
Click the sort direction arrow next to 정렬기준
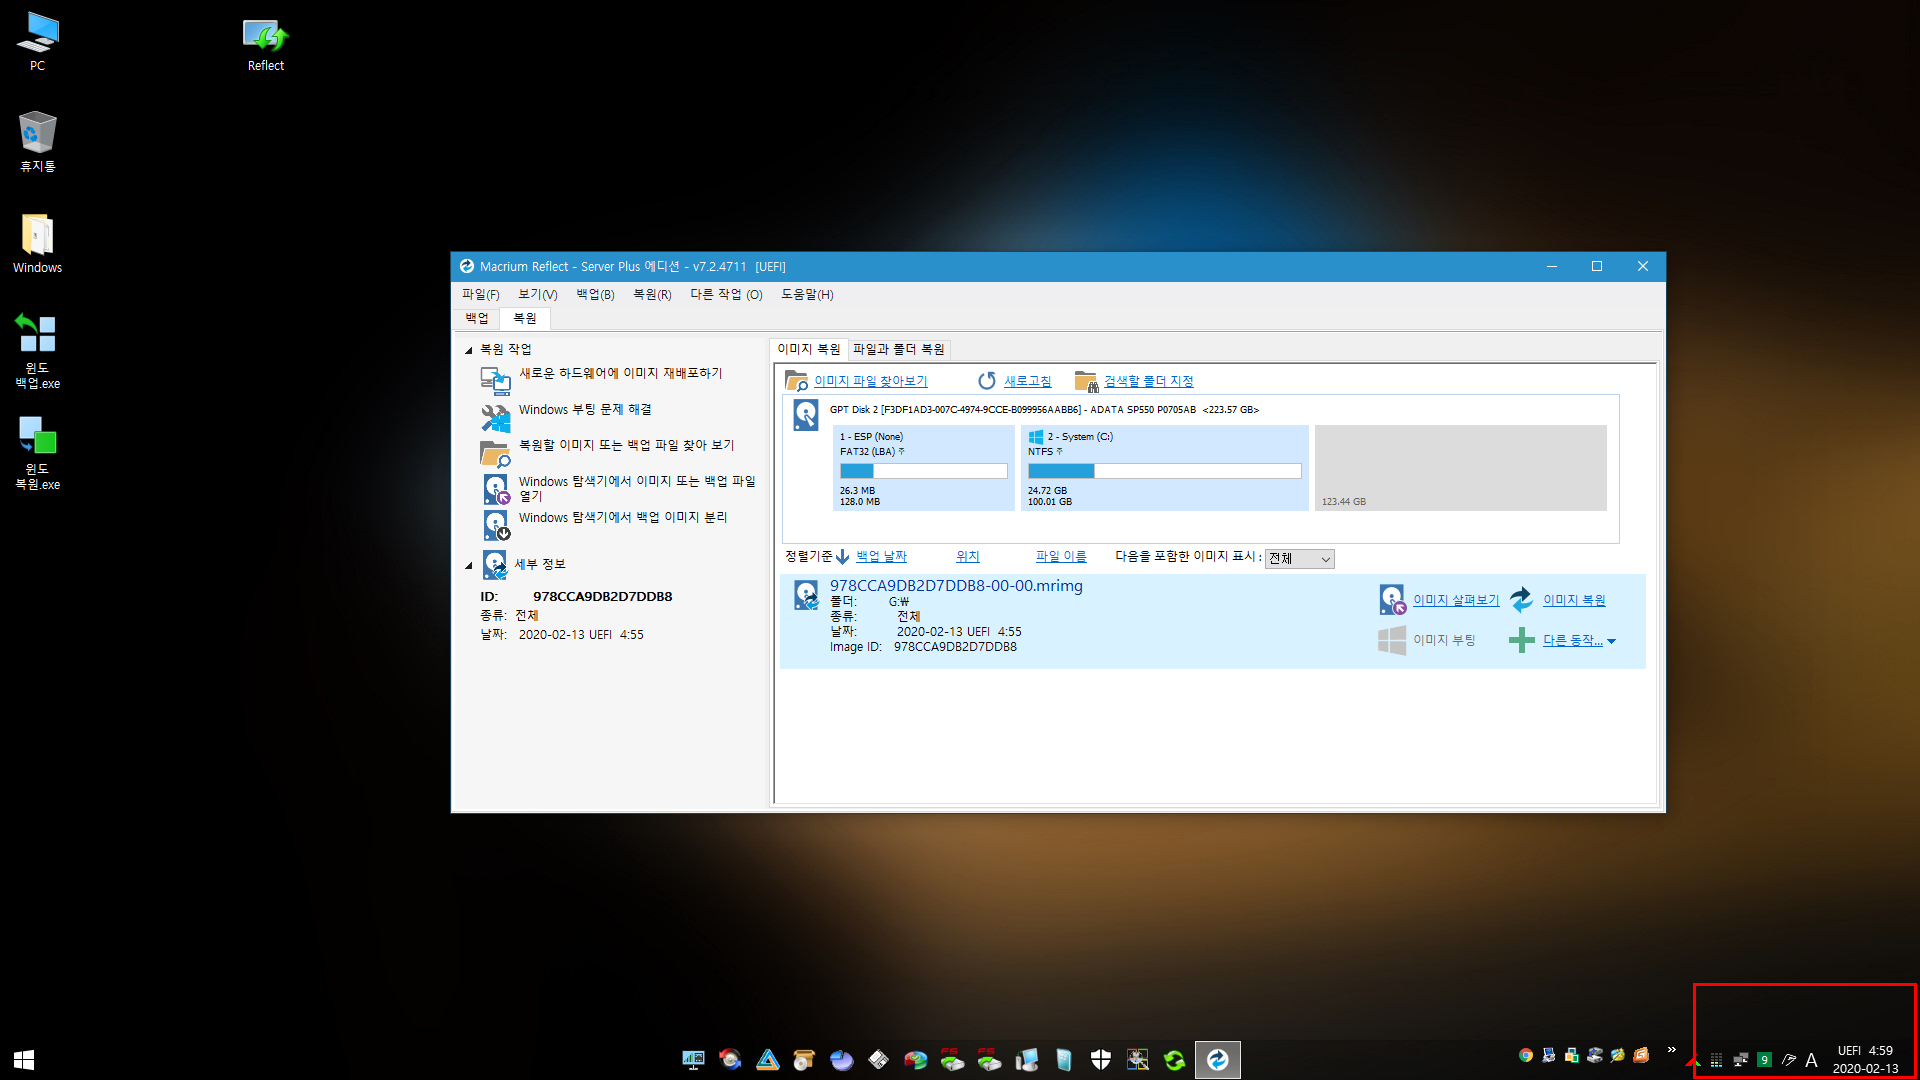842,556
